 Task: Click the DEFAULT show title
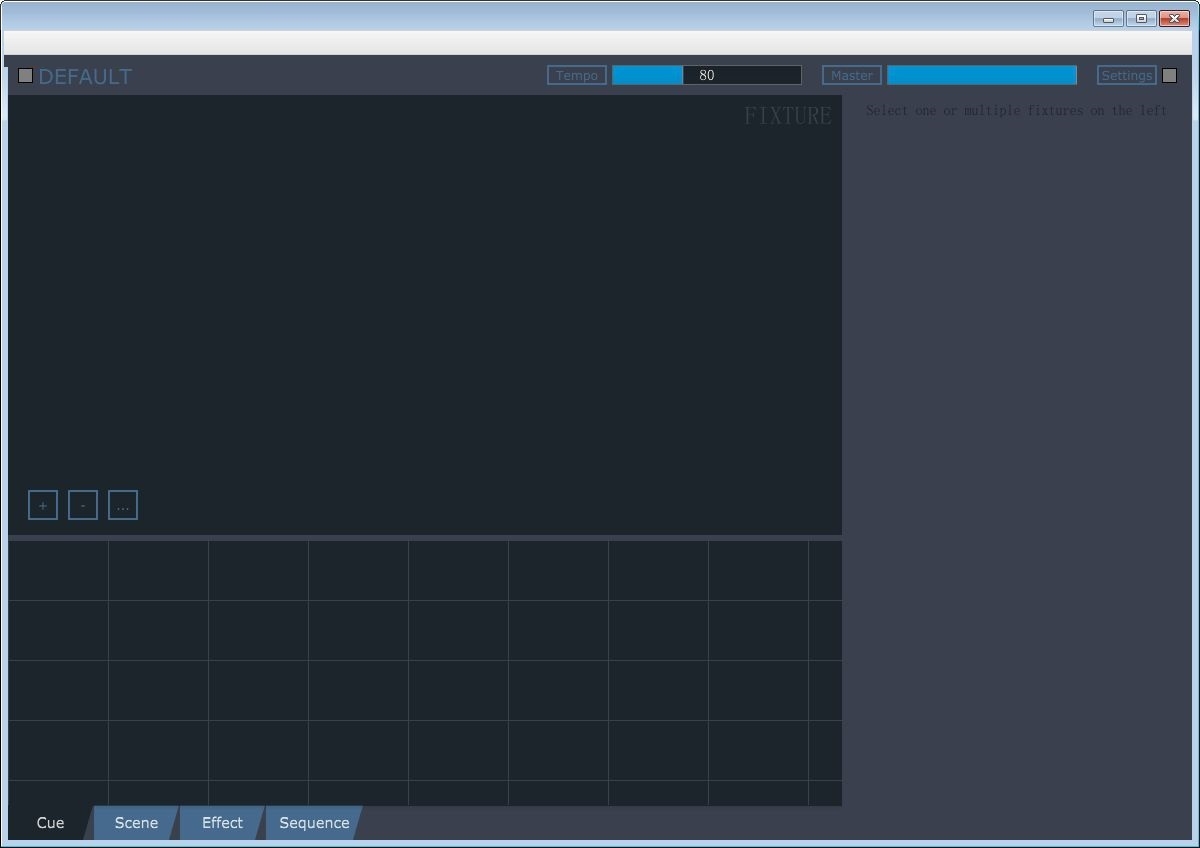(x=85, y=76)
